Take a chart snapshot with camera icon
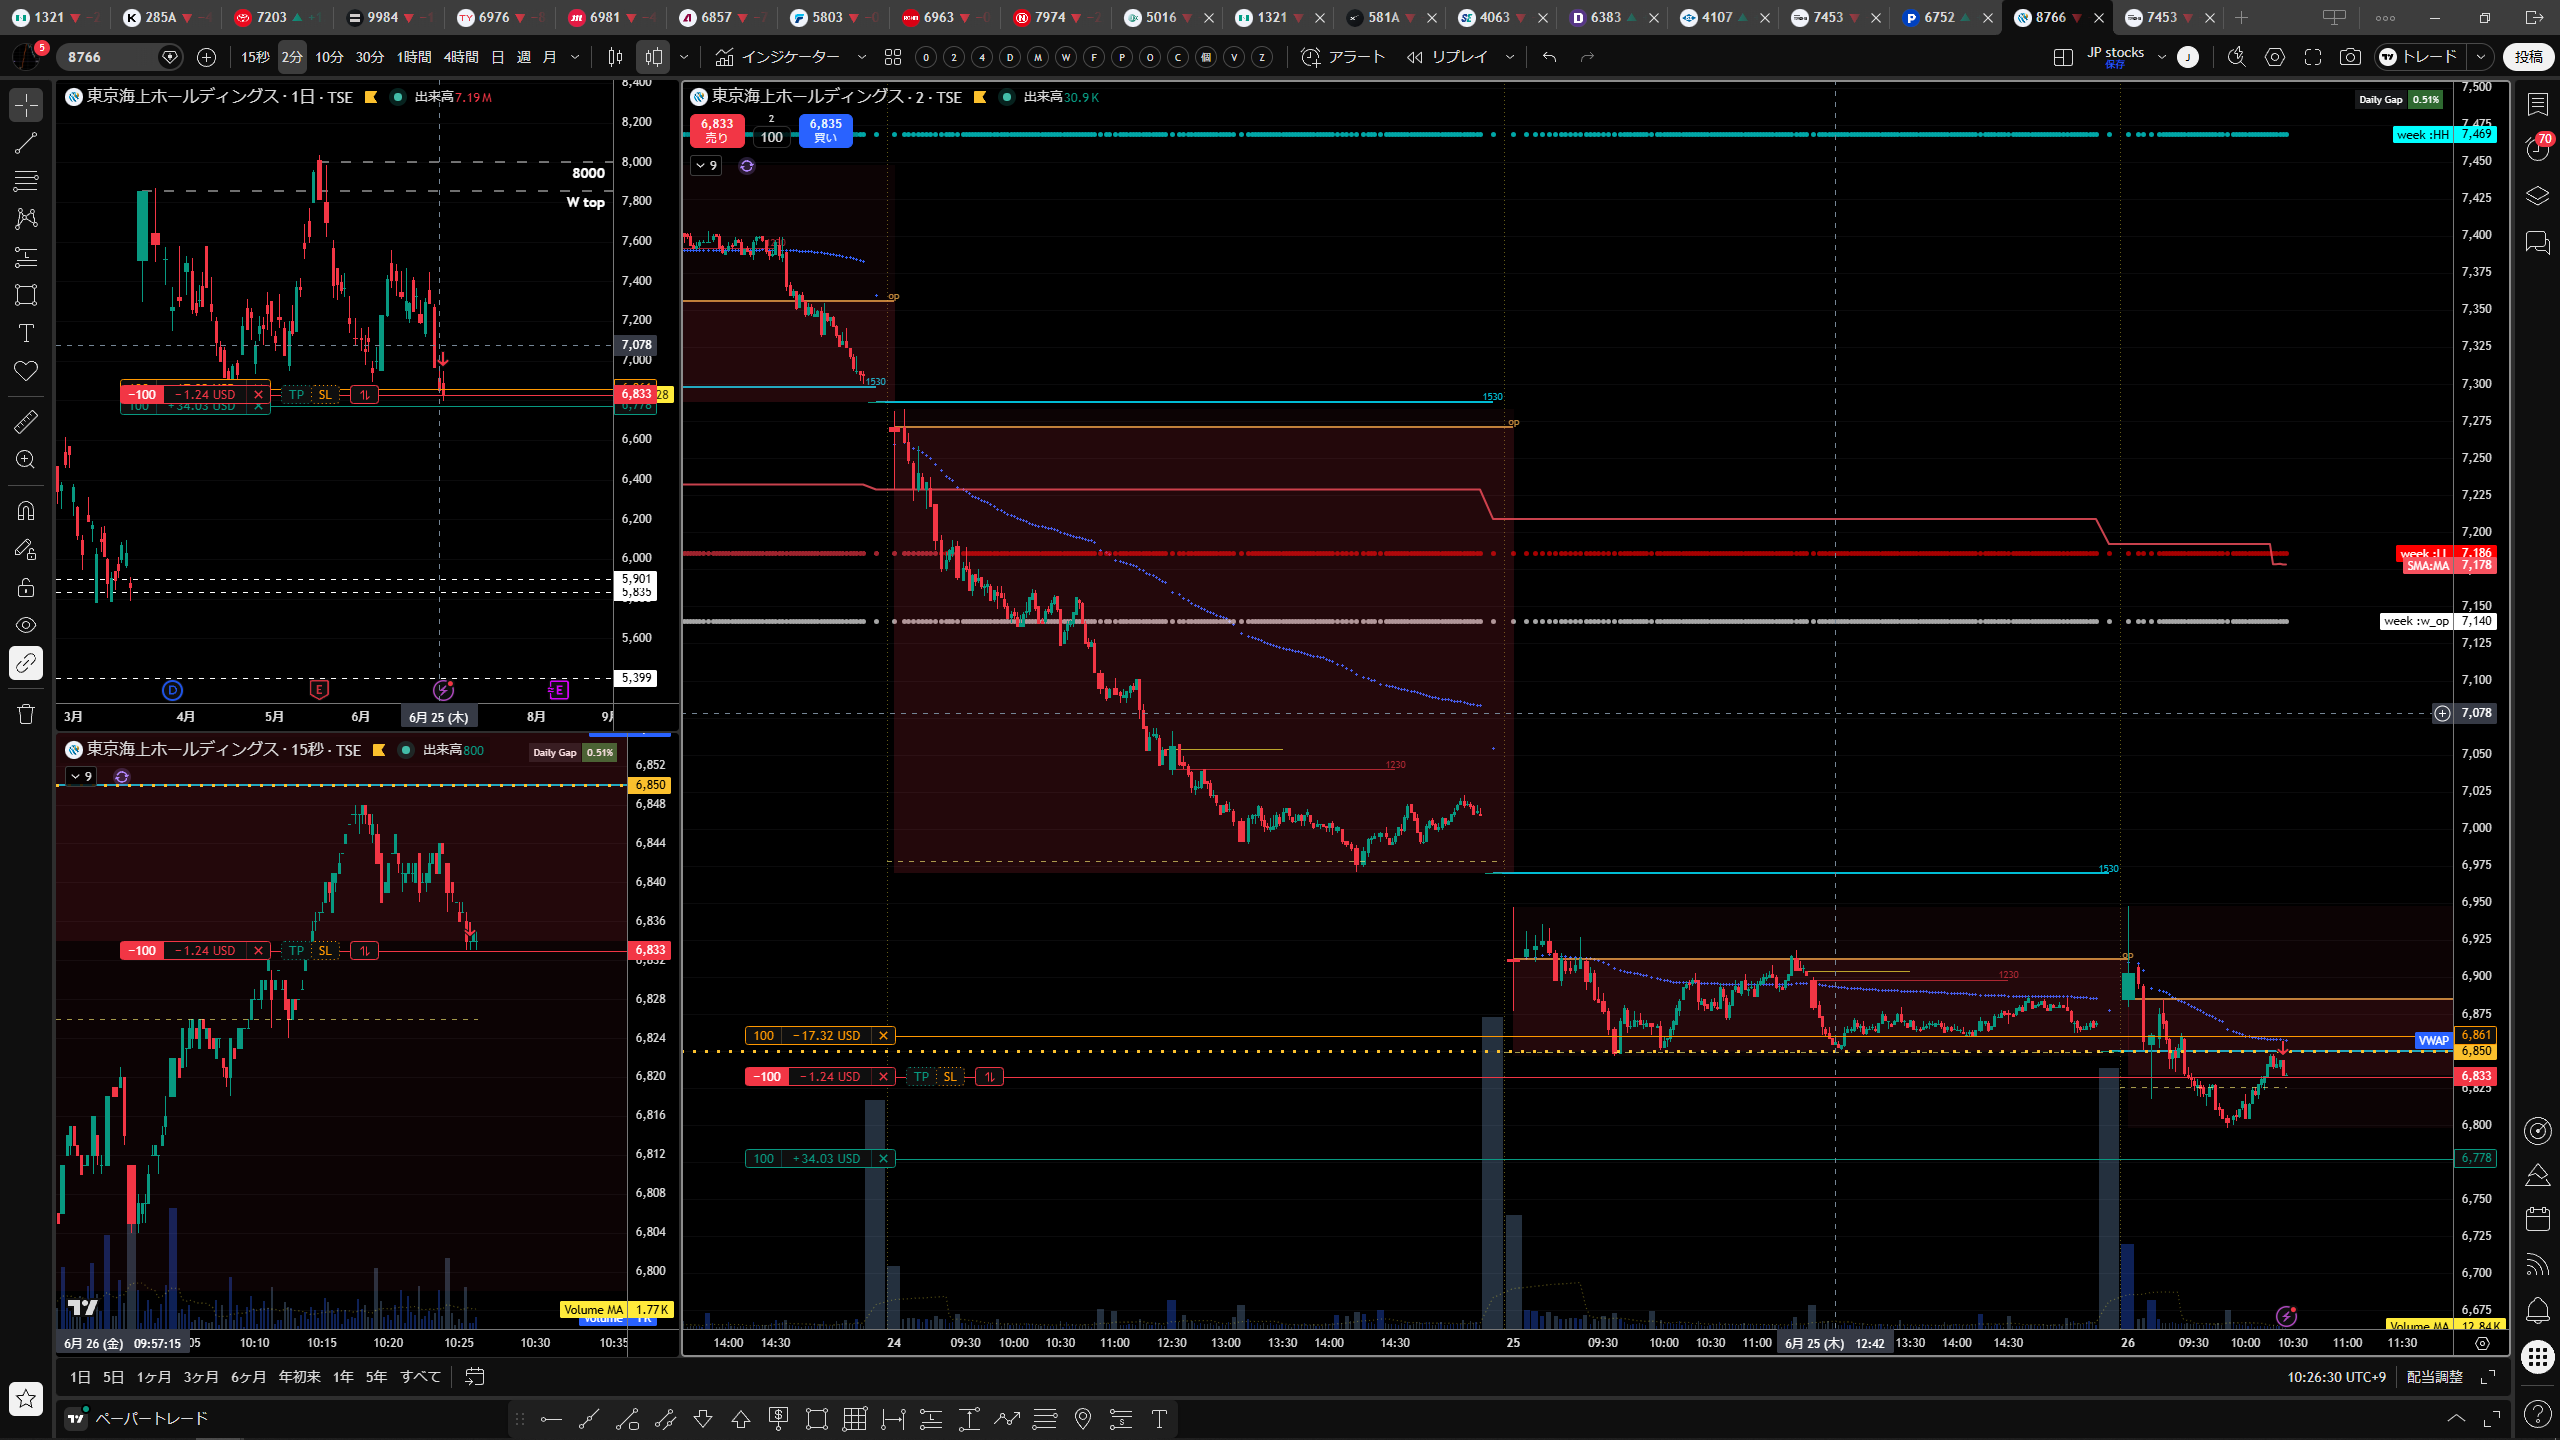2560x1440 pixels. pos(2350,57)
